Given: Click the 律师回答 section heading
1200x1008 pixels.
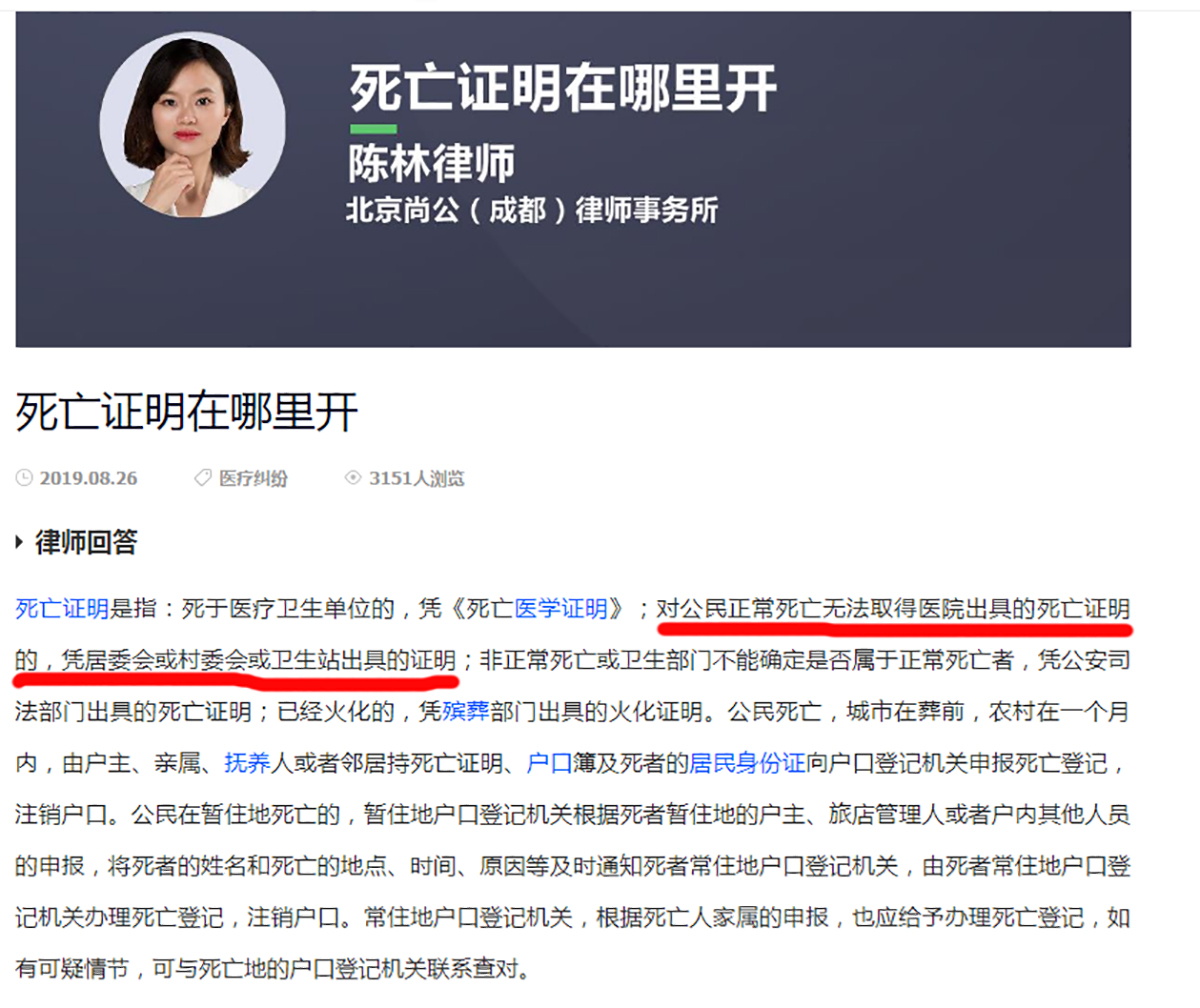Looking at the screenshot, I should click(x=86, y=543).
